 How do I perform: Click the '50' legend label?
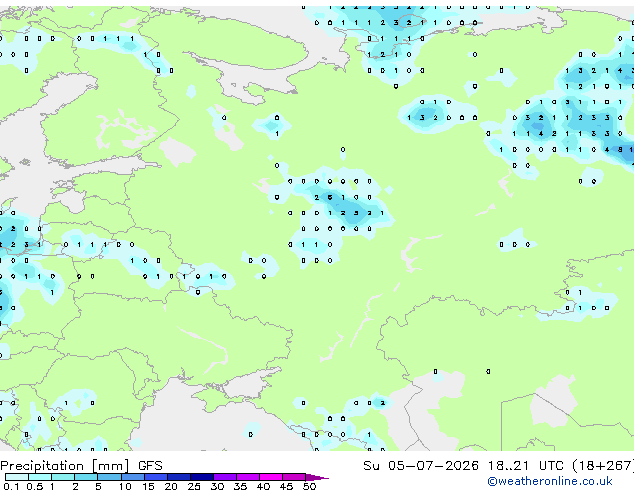click(x=309, y=486)
